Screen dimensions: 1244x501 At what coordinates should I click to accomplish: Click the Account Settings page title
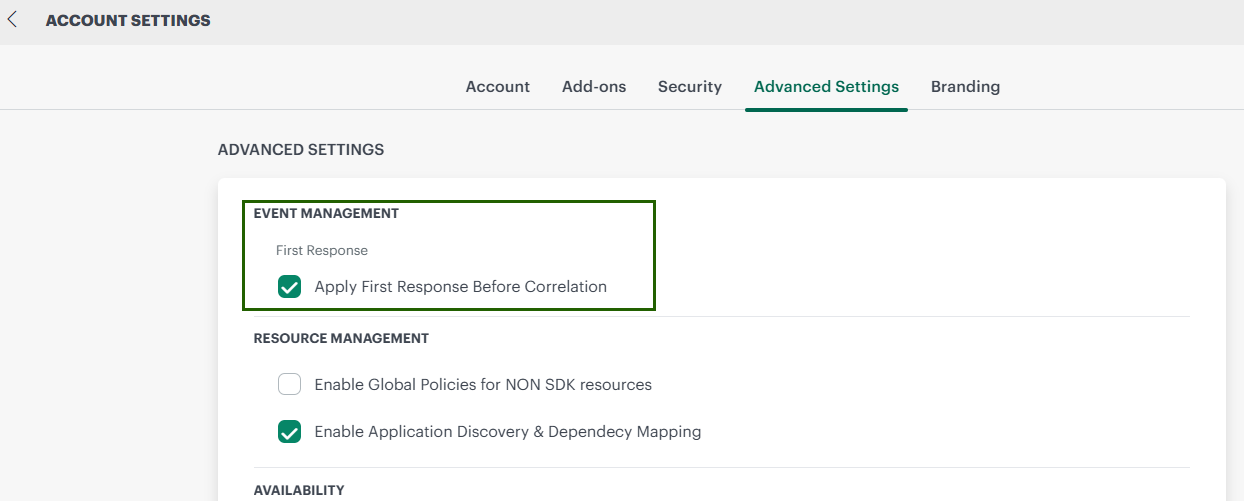pos(128,20)
